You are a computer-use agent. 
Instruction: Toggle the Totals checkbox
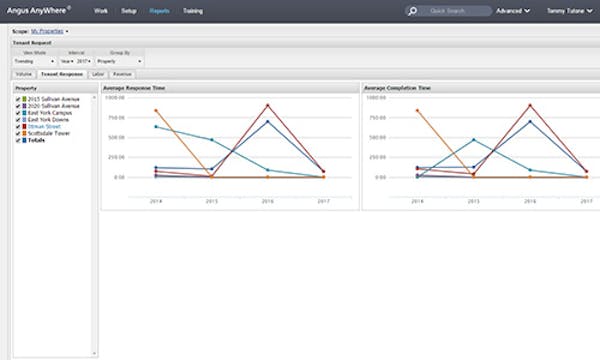[x=18, y=140]
